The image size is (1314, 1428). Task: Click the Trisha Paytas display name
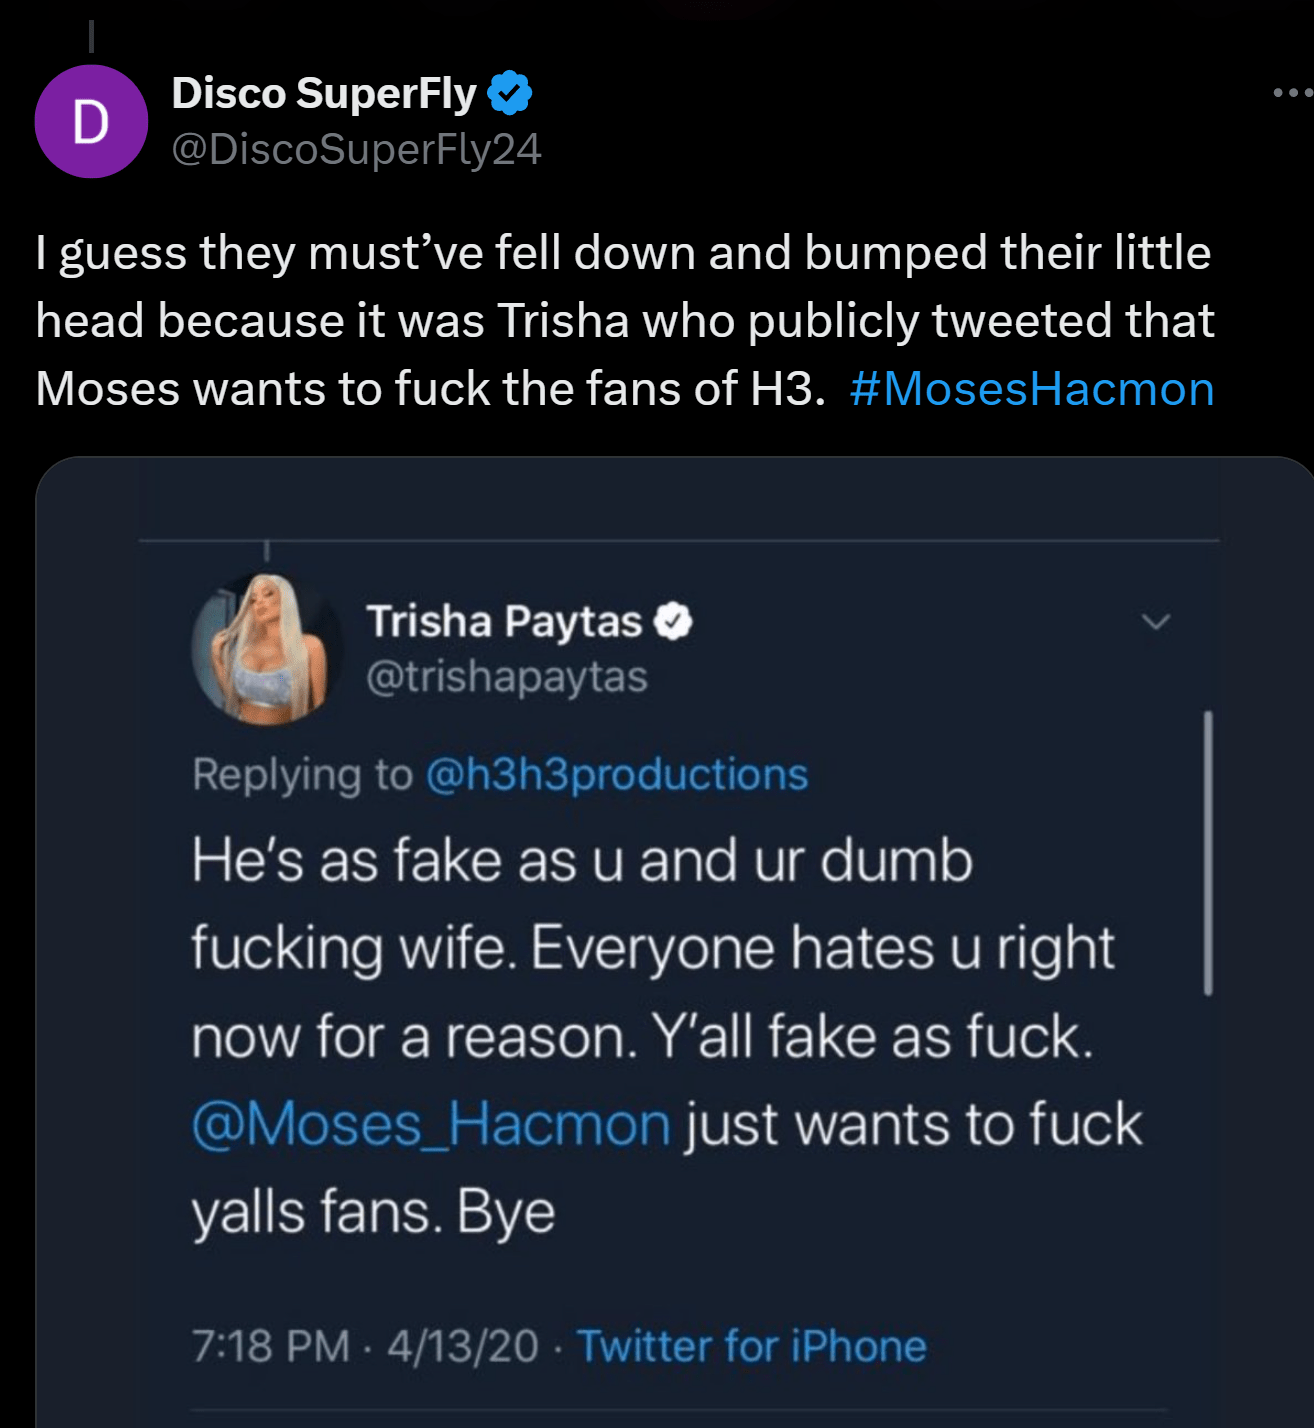(x=504, y=622)
